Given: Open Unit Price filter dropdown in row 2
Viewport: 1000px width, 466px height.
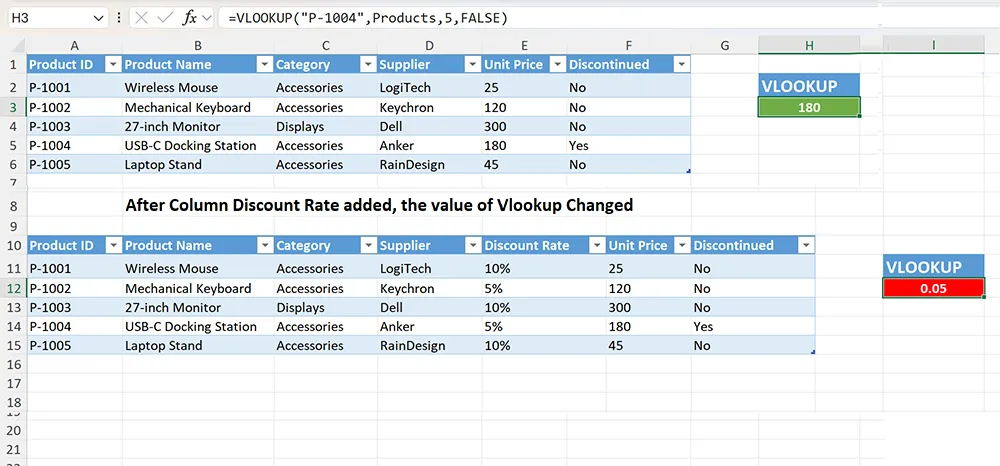Looking at the screenshot, I should tap(555, 64).
